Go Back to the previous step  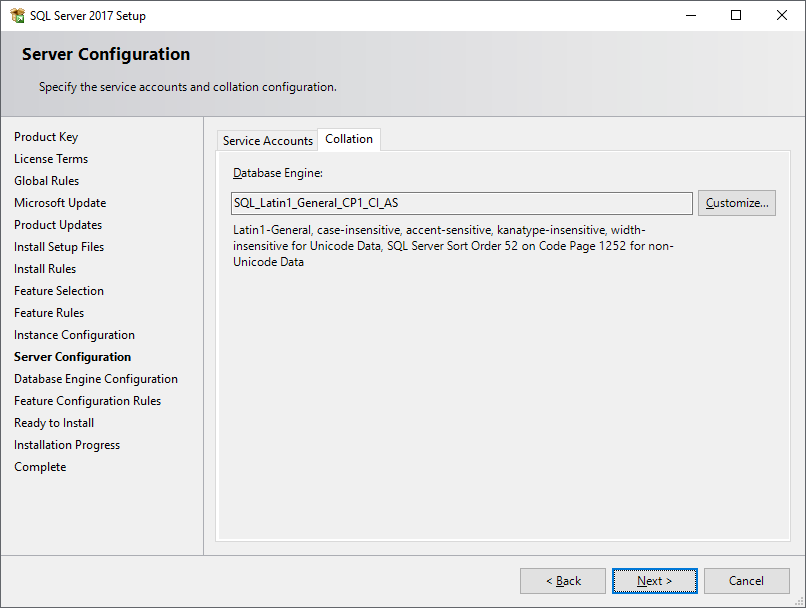(562, 581)
